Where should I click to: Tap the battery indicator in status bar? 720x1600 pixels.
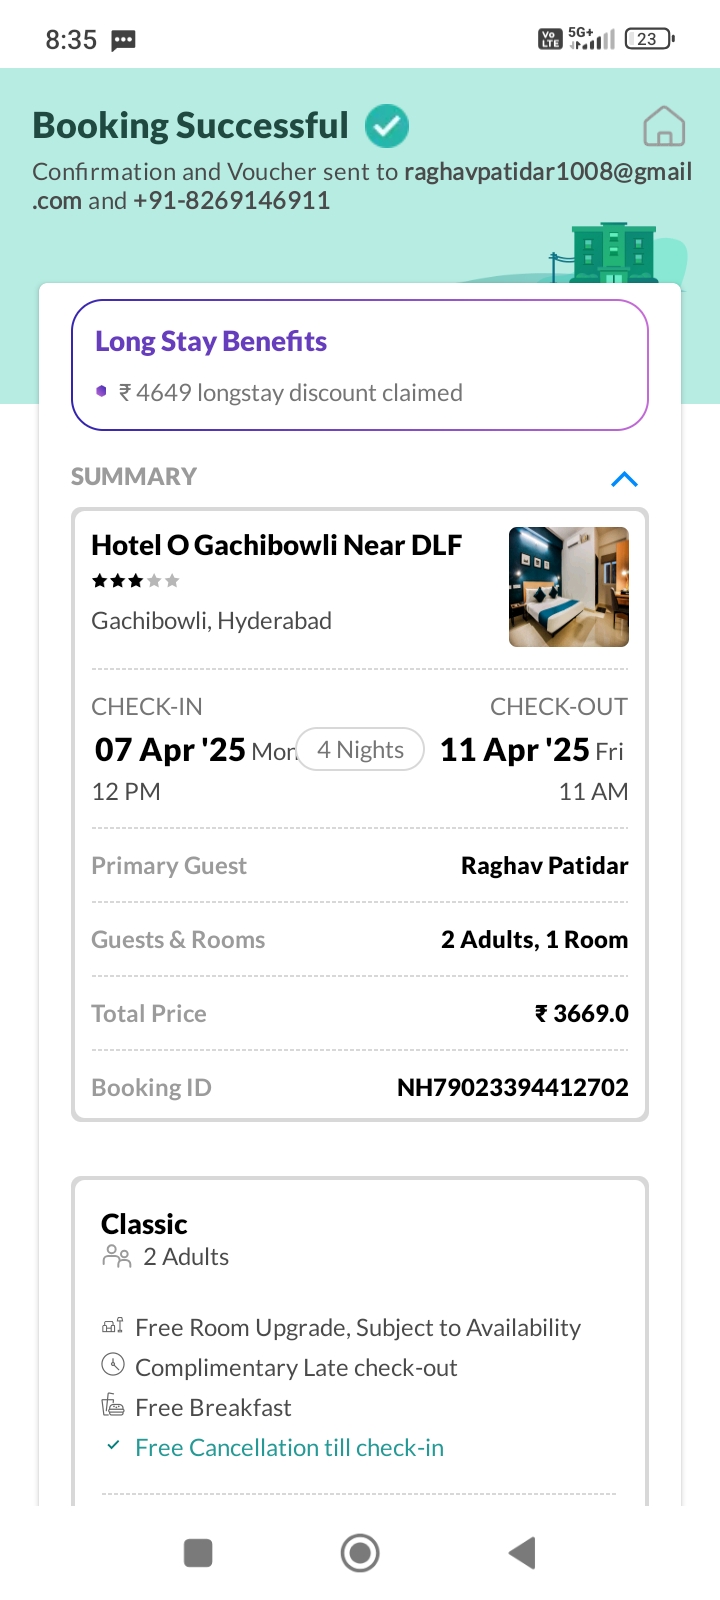(649, 39)
